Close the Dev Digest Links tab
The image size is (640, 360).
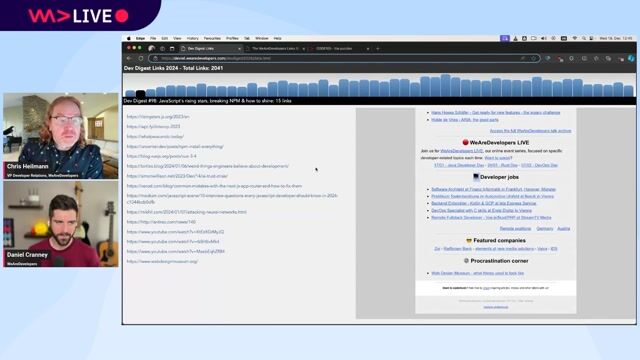click(239, 49)
